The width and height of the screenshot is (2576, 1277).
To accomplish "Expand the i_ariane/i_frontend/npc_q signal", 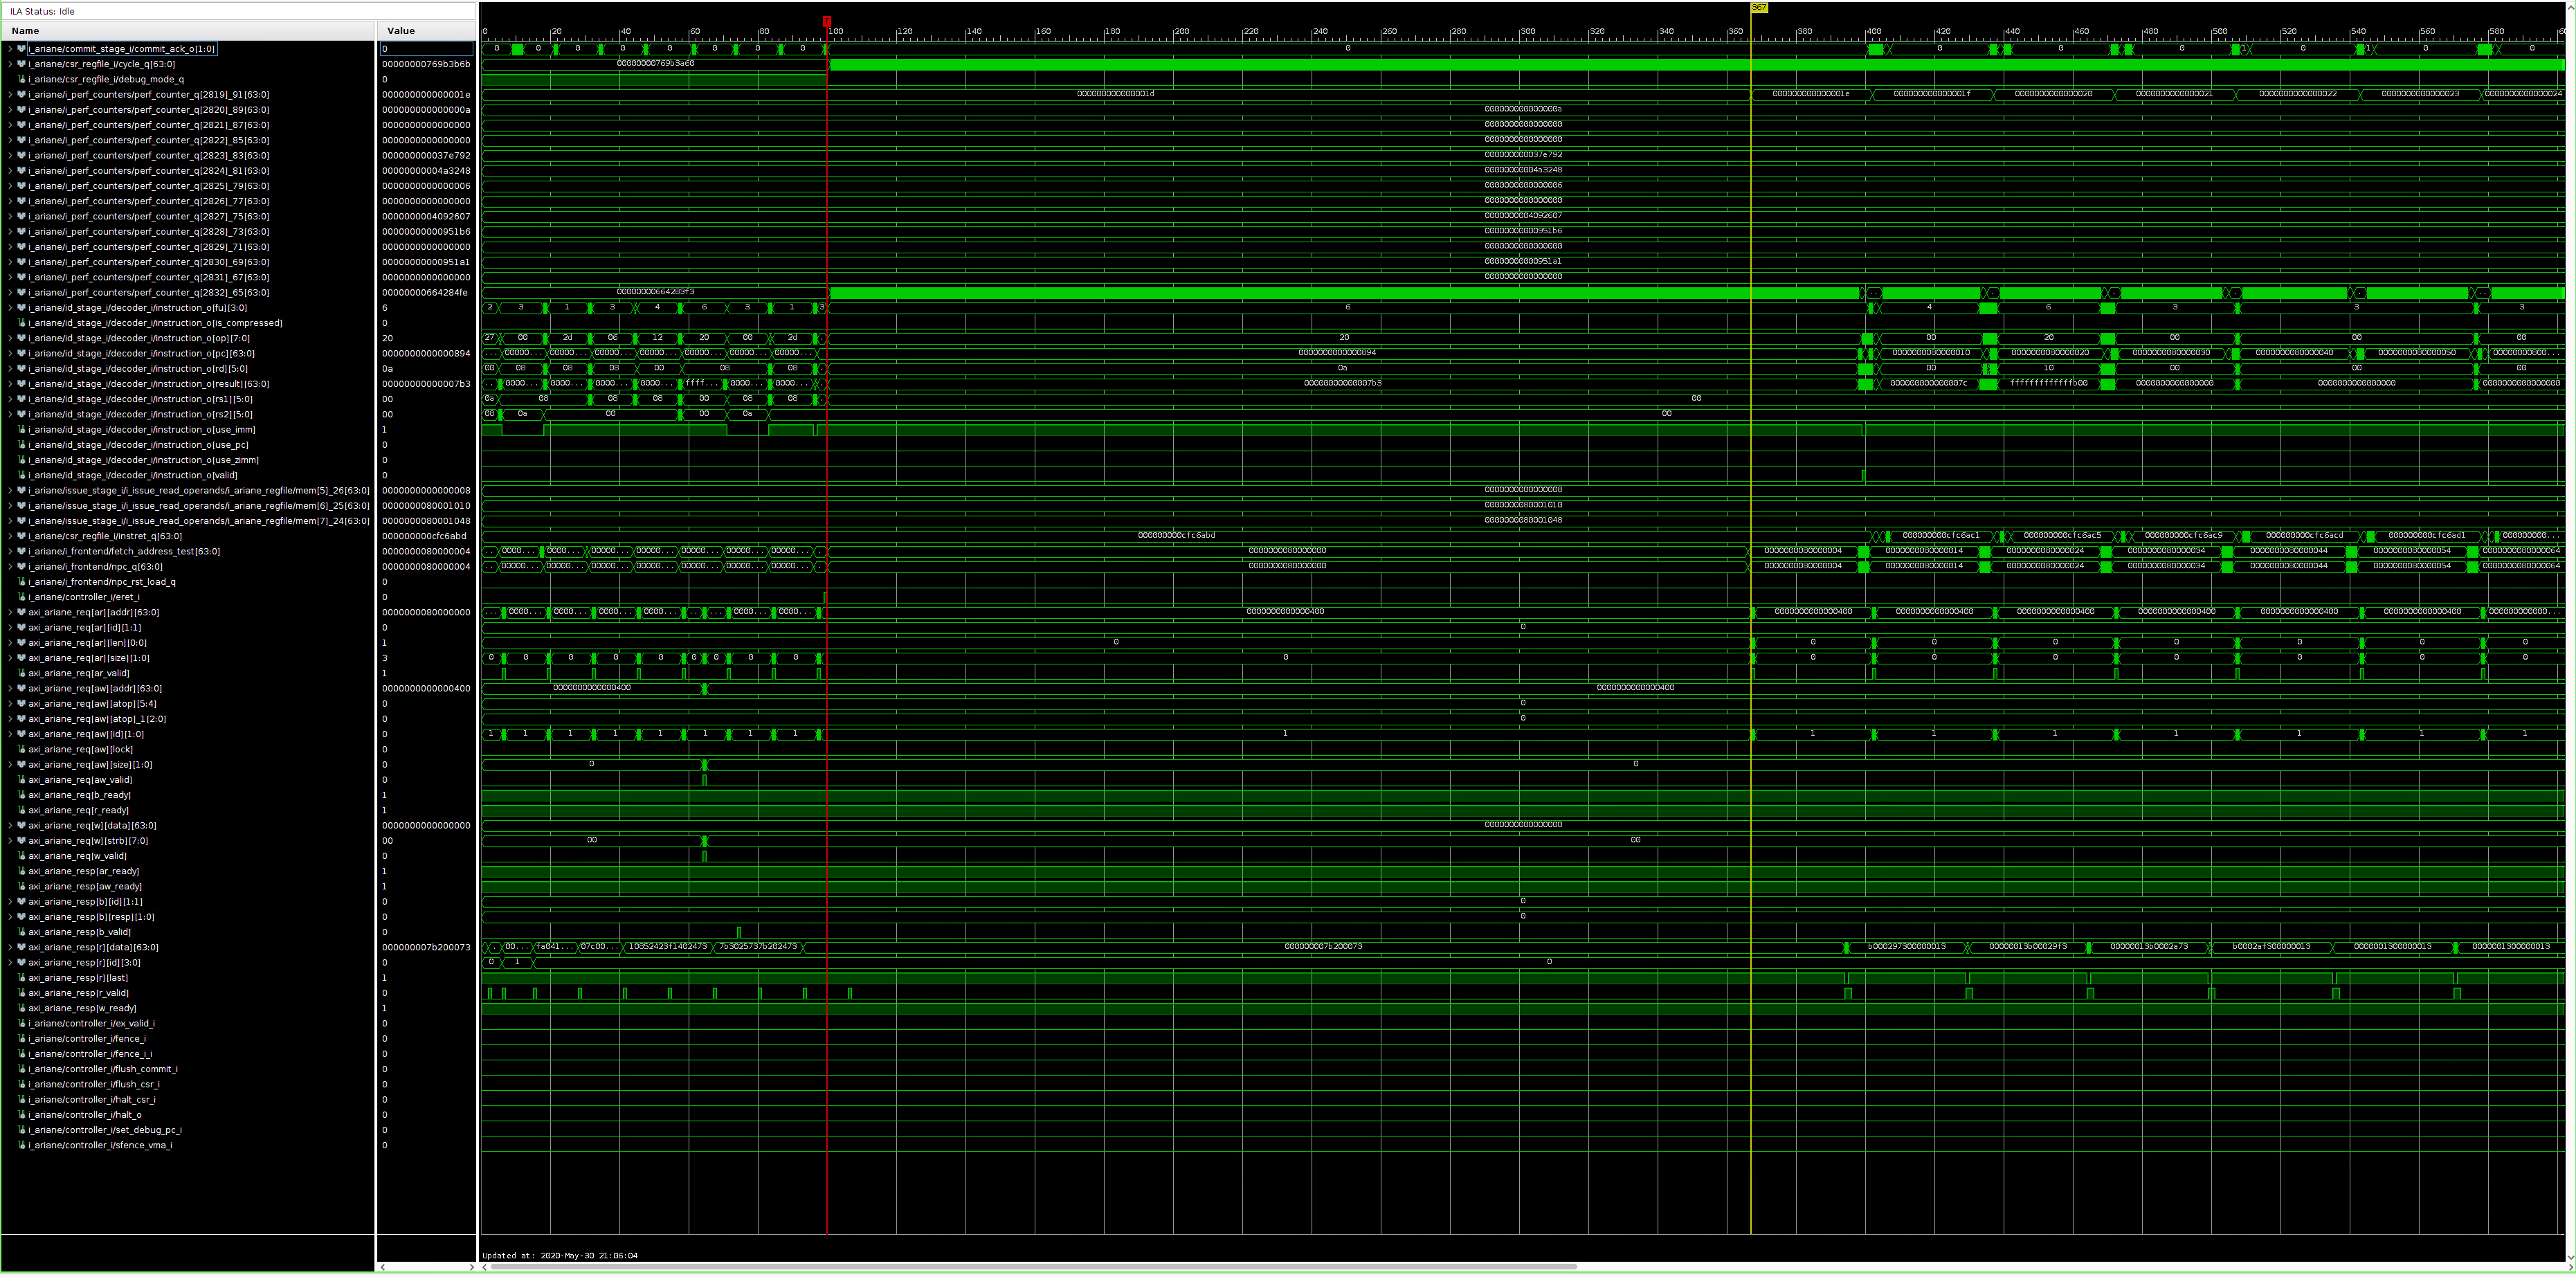I will tap(8, 566).
